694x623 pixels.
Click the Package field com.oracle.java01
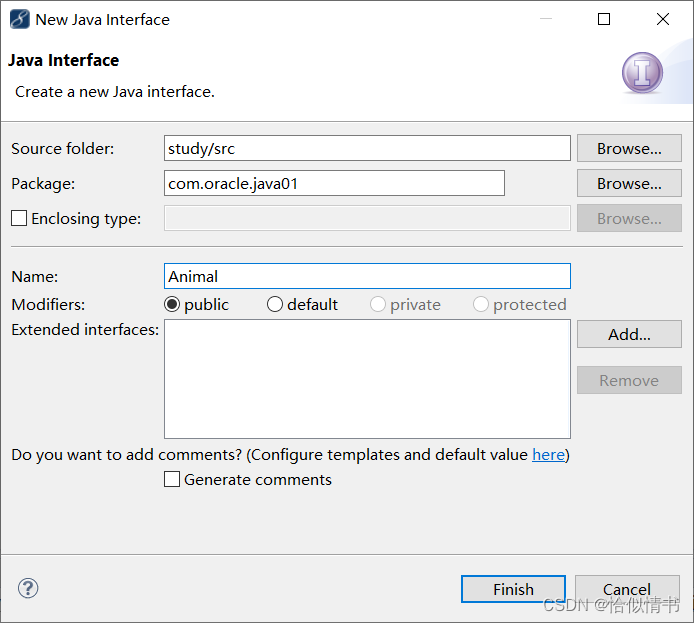(x=334, y=183)
